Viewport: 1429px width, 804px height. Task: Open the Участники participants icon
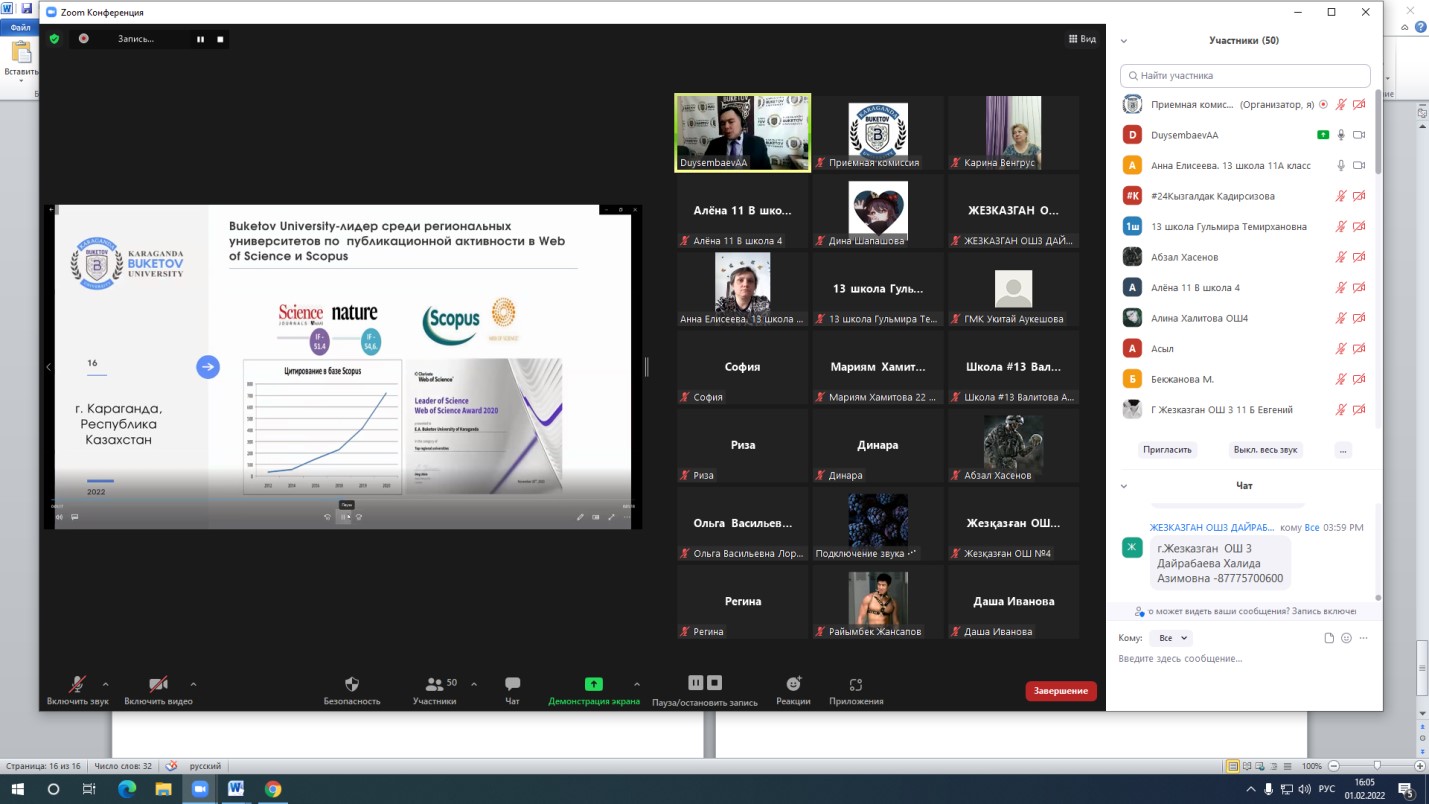[434, 684]
